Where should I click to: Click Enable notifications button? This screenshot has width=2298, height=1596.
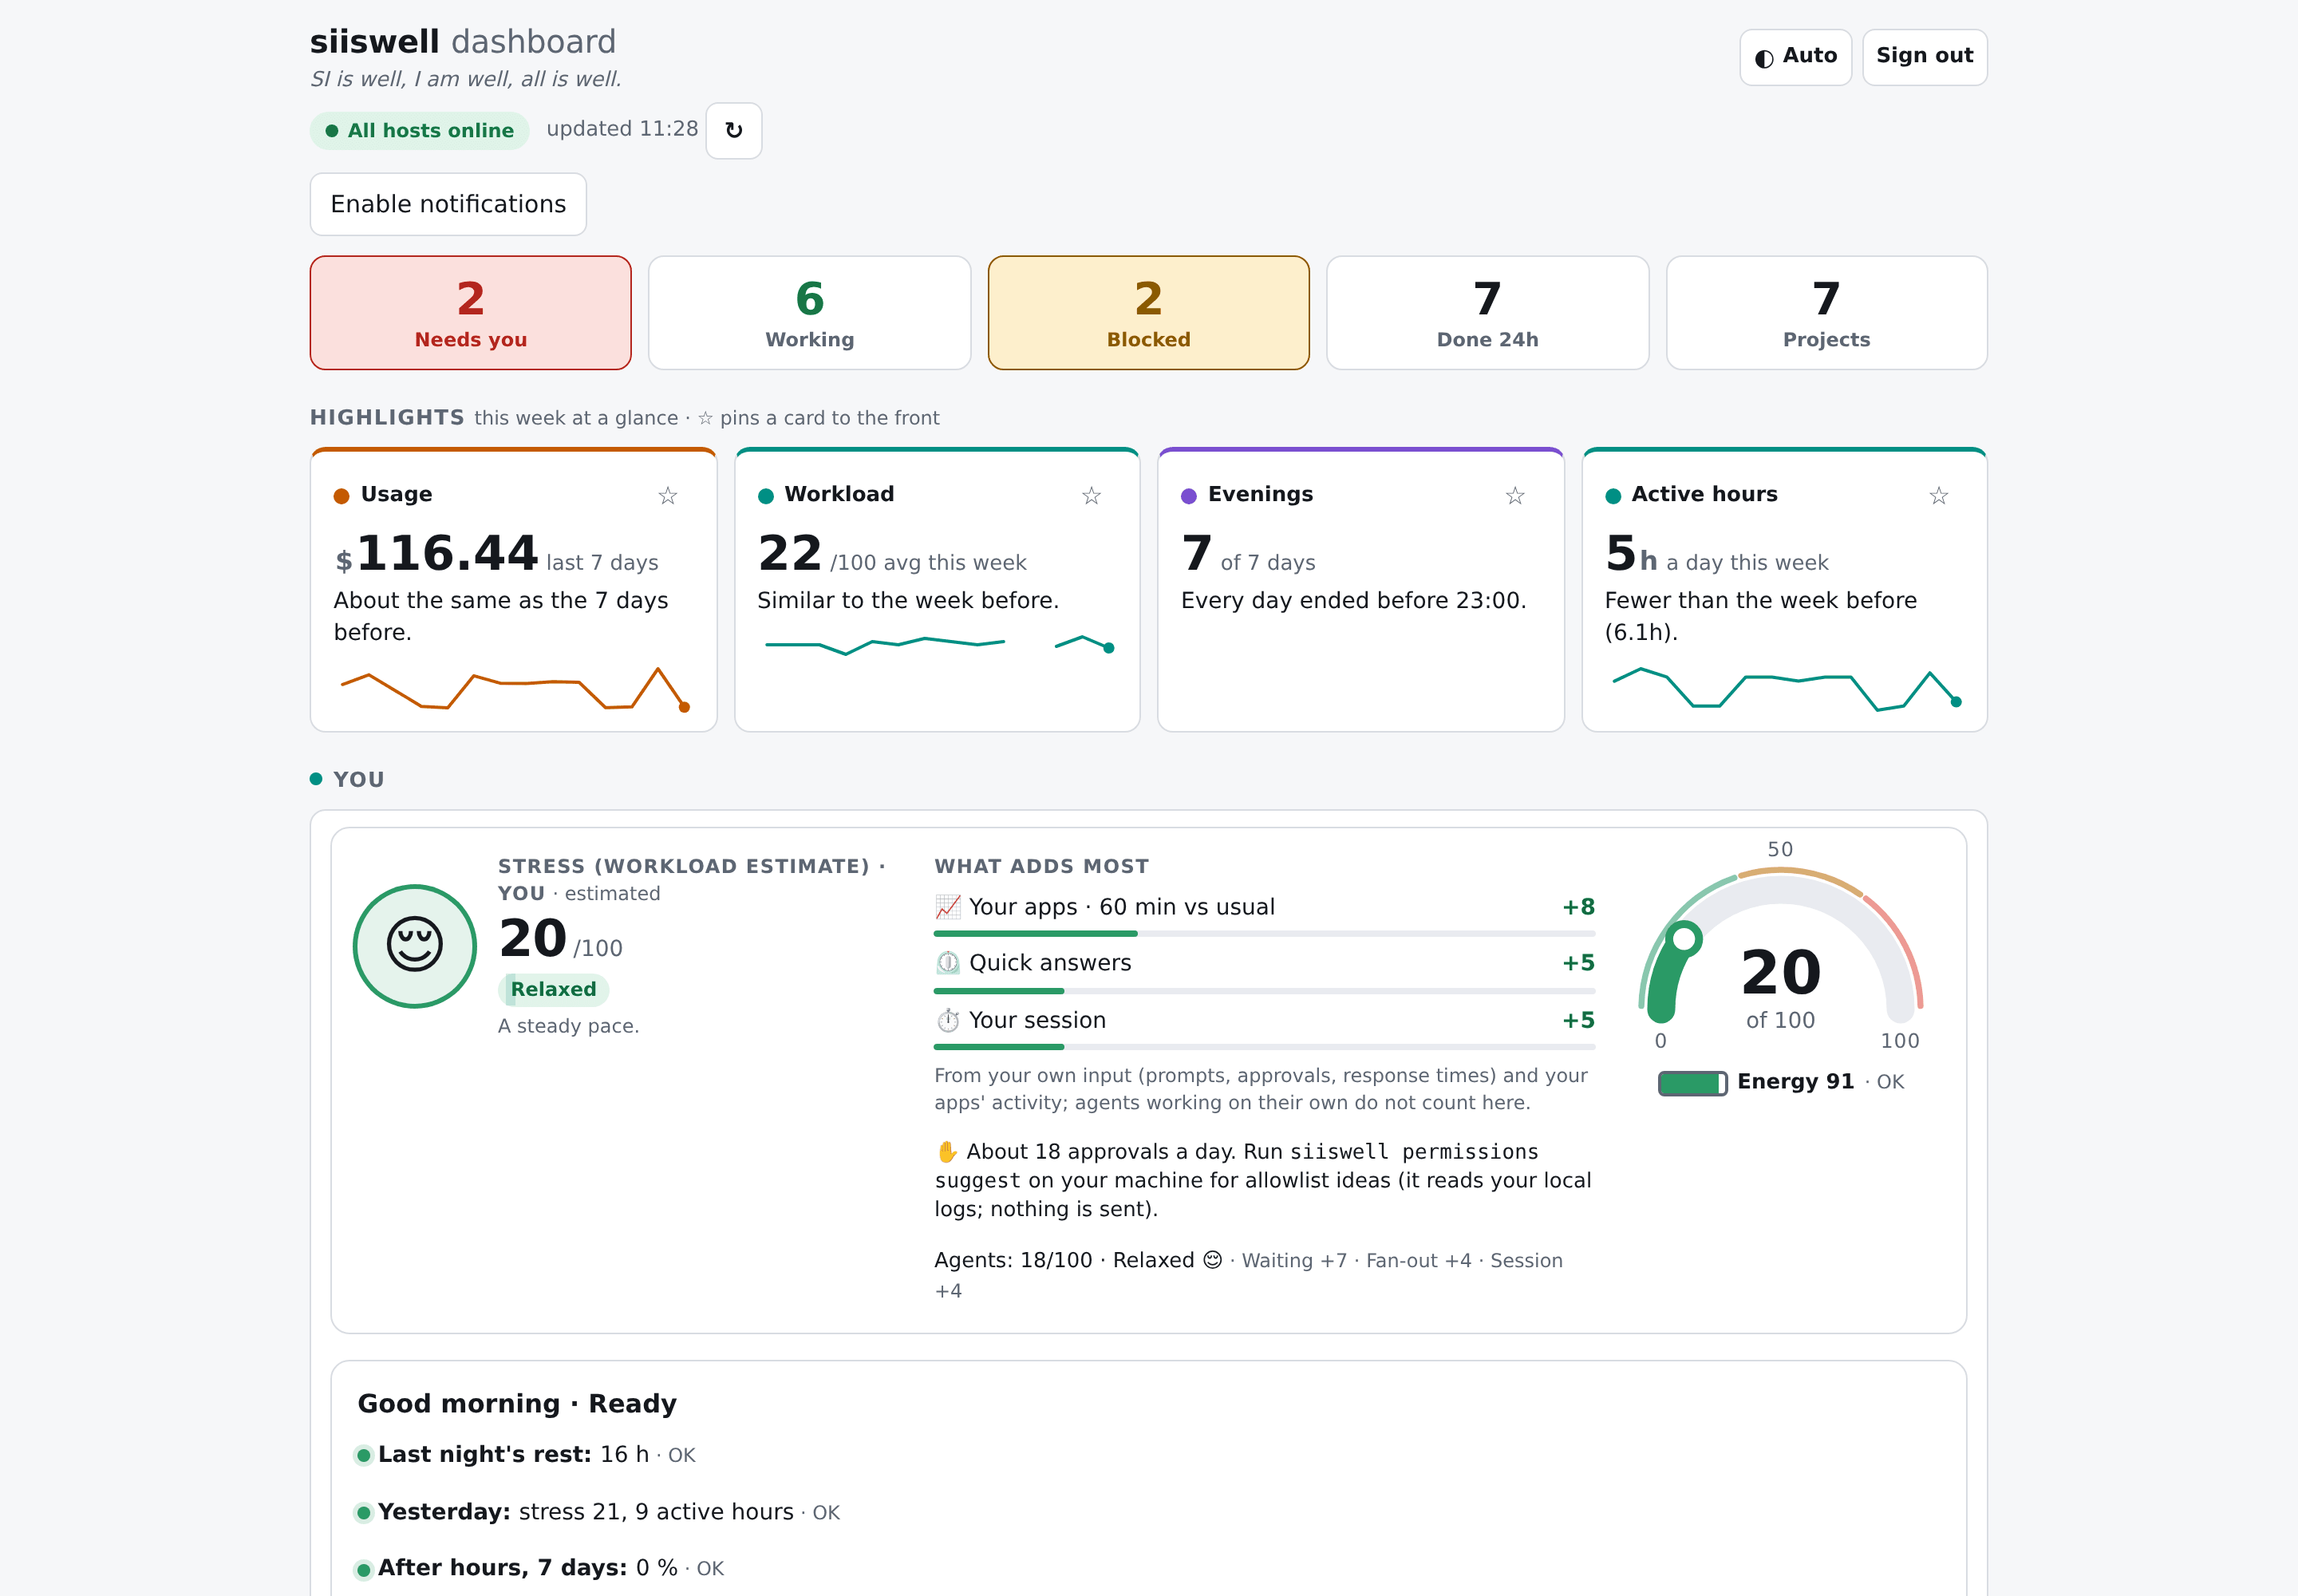(448, 204)
